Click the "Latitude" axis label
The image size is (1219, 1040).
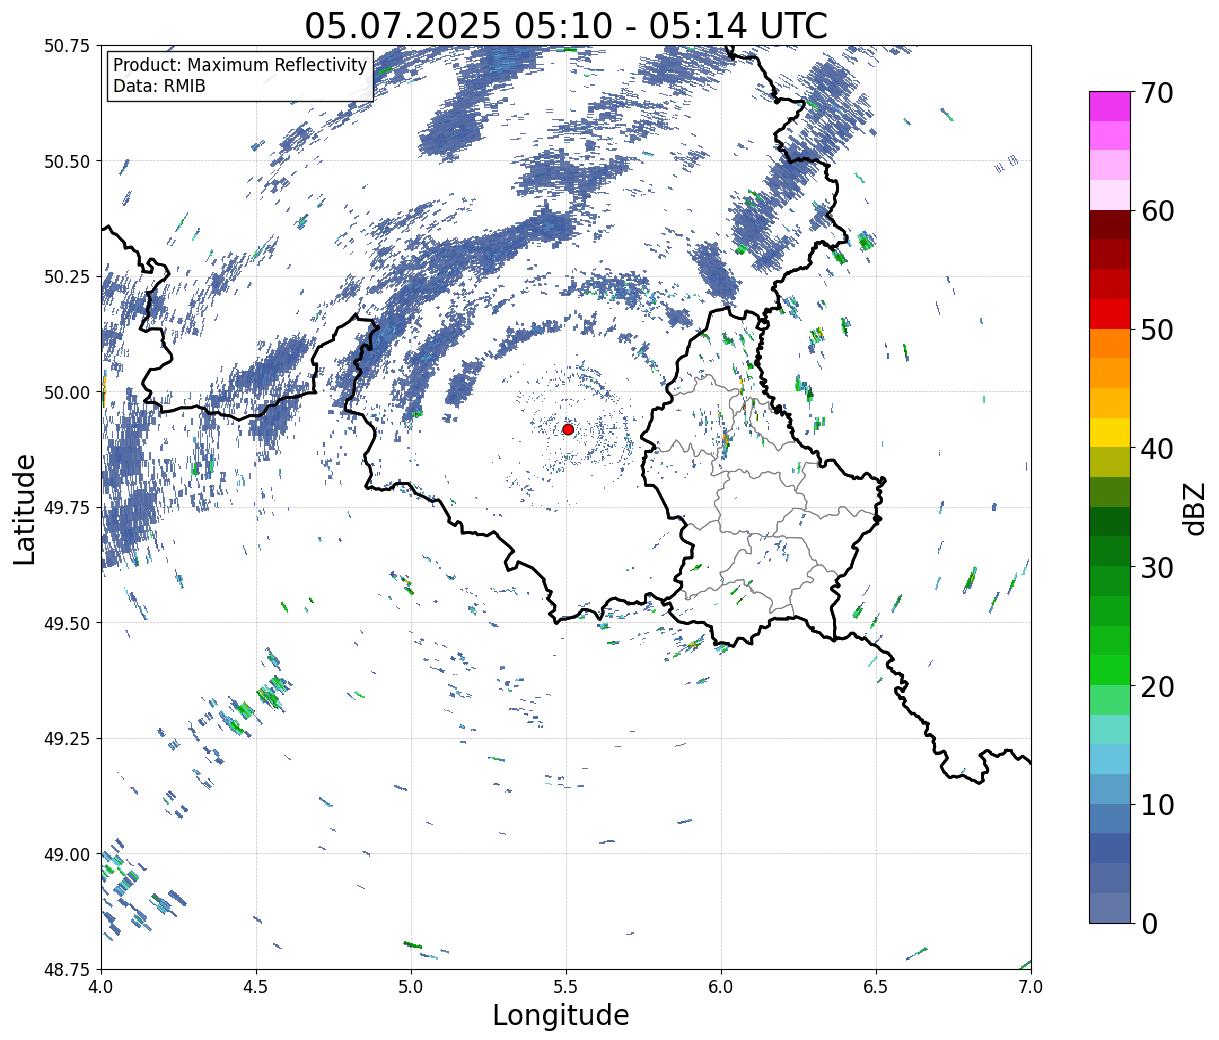point(25,508)
